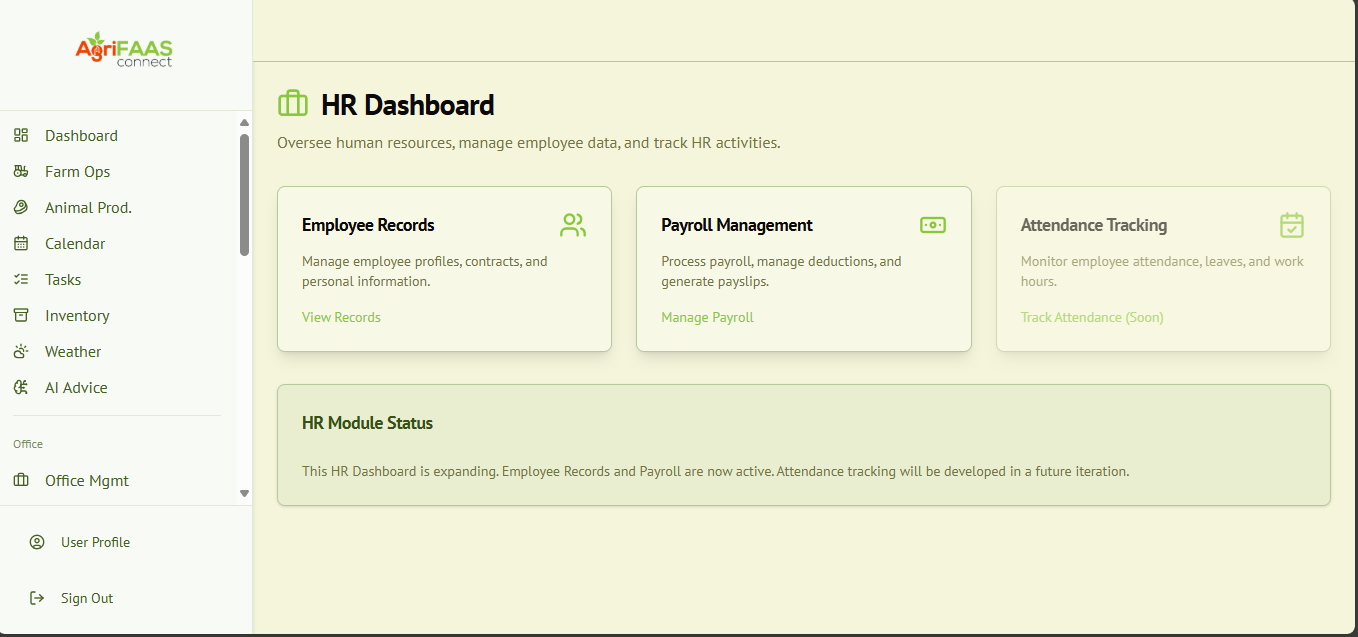The height and width of the screenshot is (637, 1358).
Task: Select the Office Mgmt briefcase icon
Action: 21,480
